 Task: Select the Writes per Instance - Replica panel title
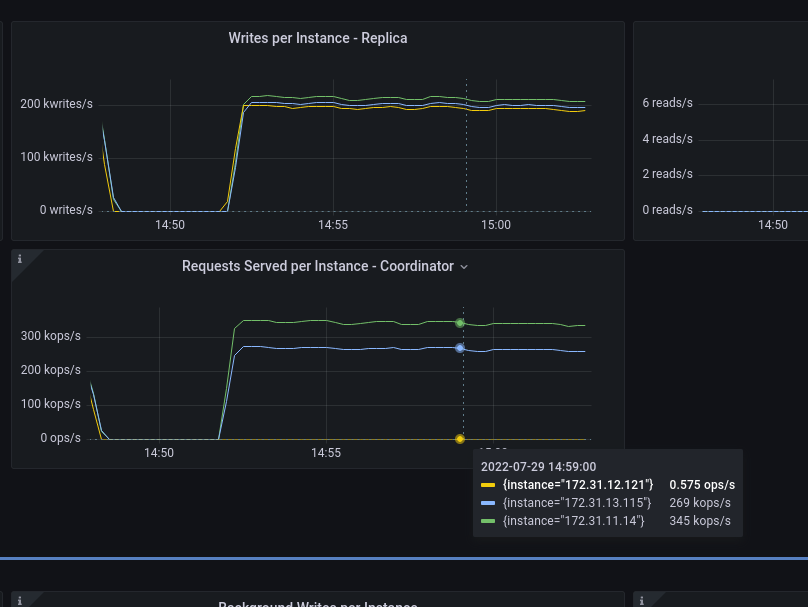click(318, 38)
